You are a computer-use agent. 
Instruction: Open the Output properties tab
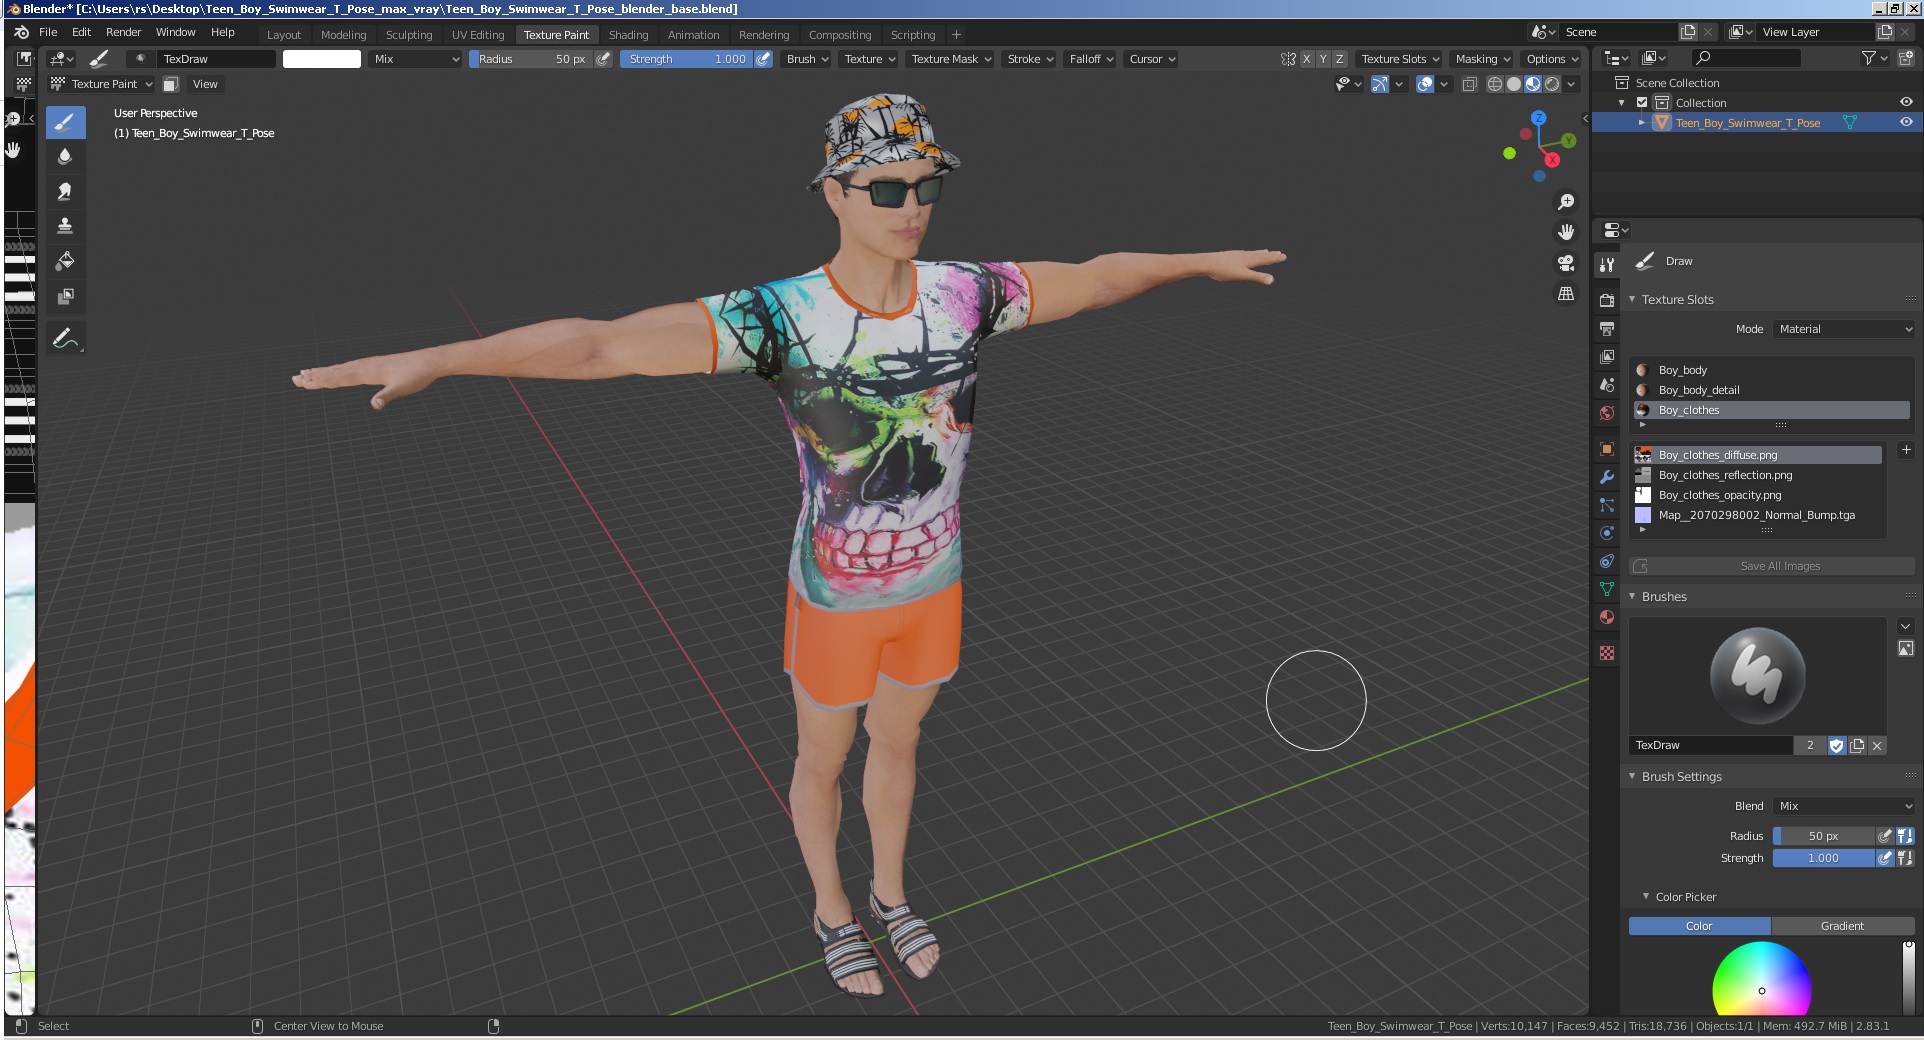coord(1607,329)
